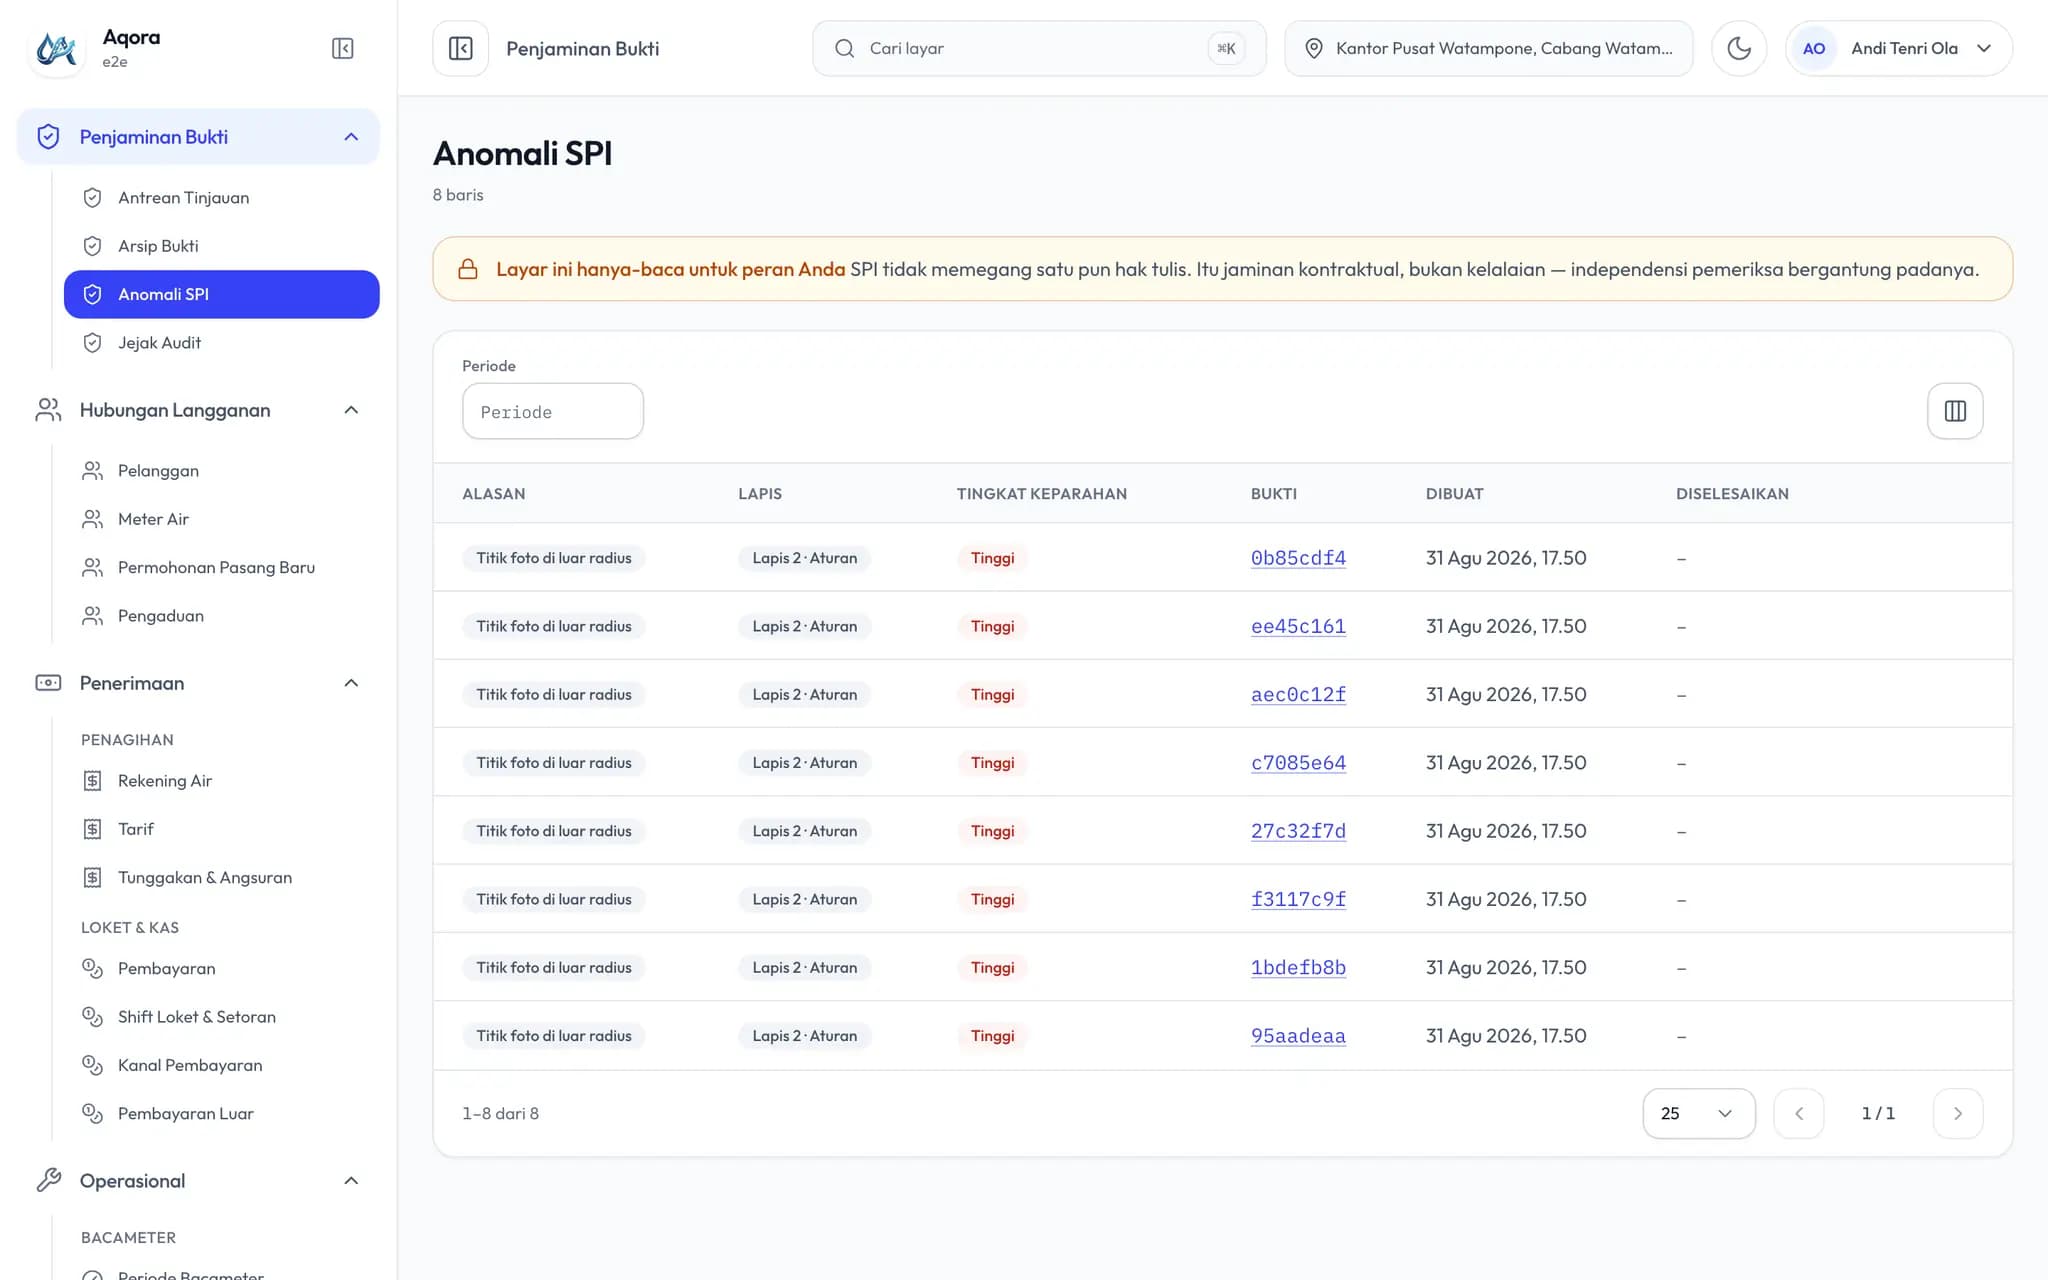Click the Periode filter input

click(553, 411)
